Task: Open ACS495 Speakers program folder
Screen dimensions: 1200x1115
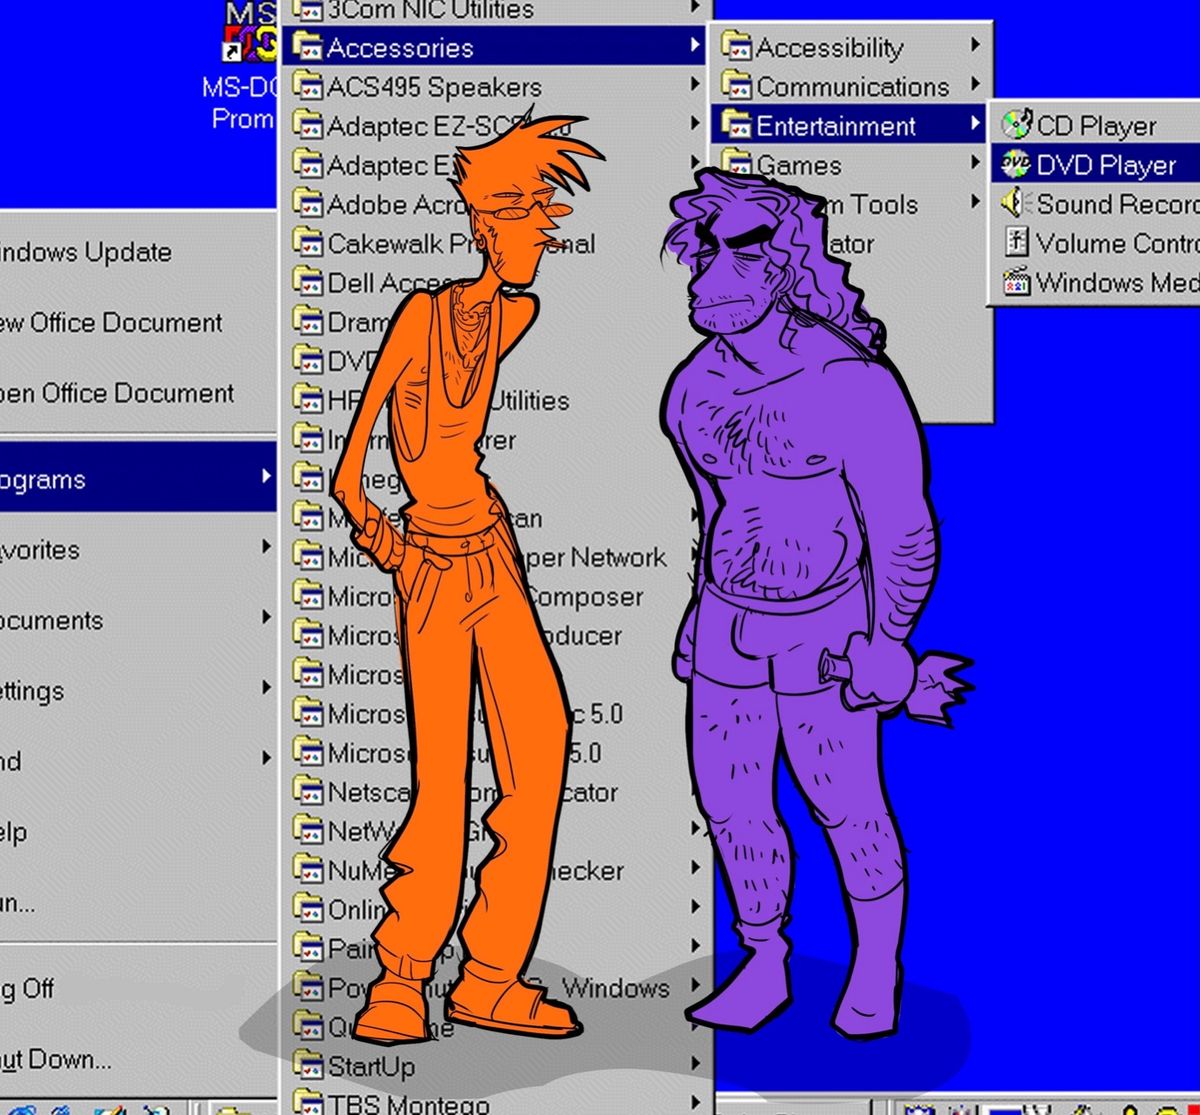Action: [495, 87]
